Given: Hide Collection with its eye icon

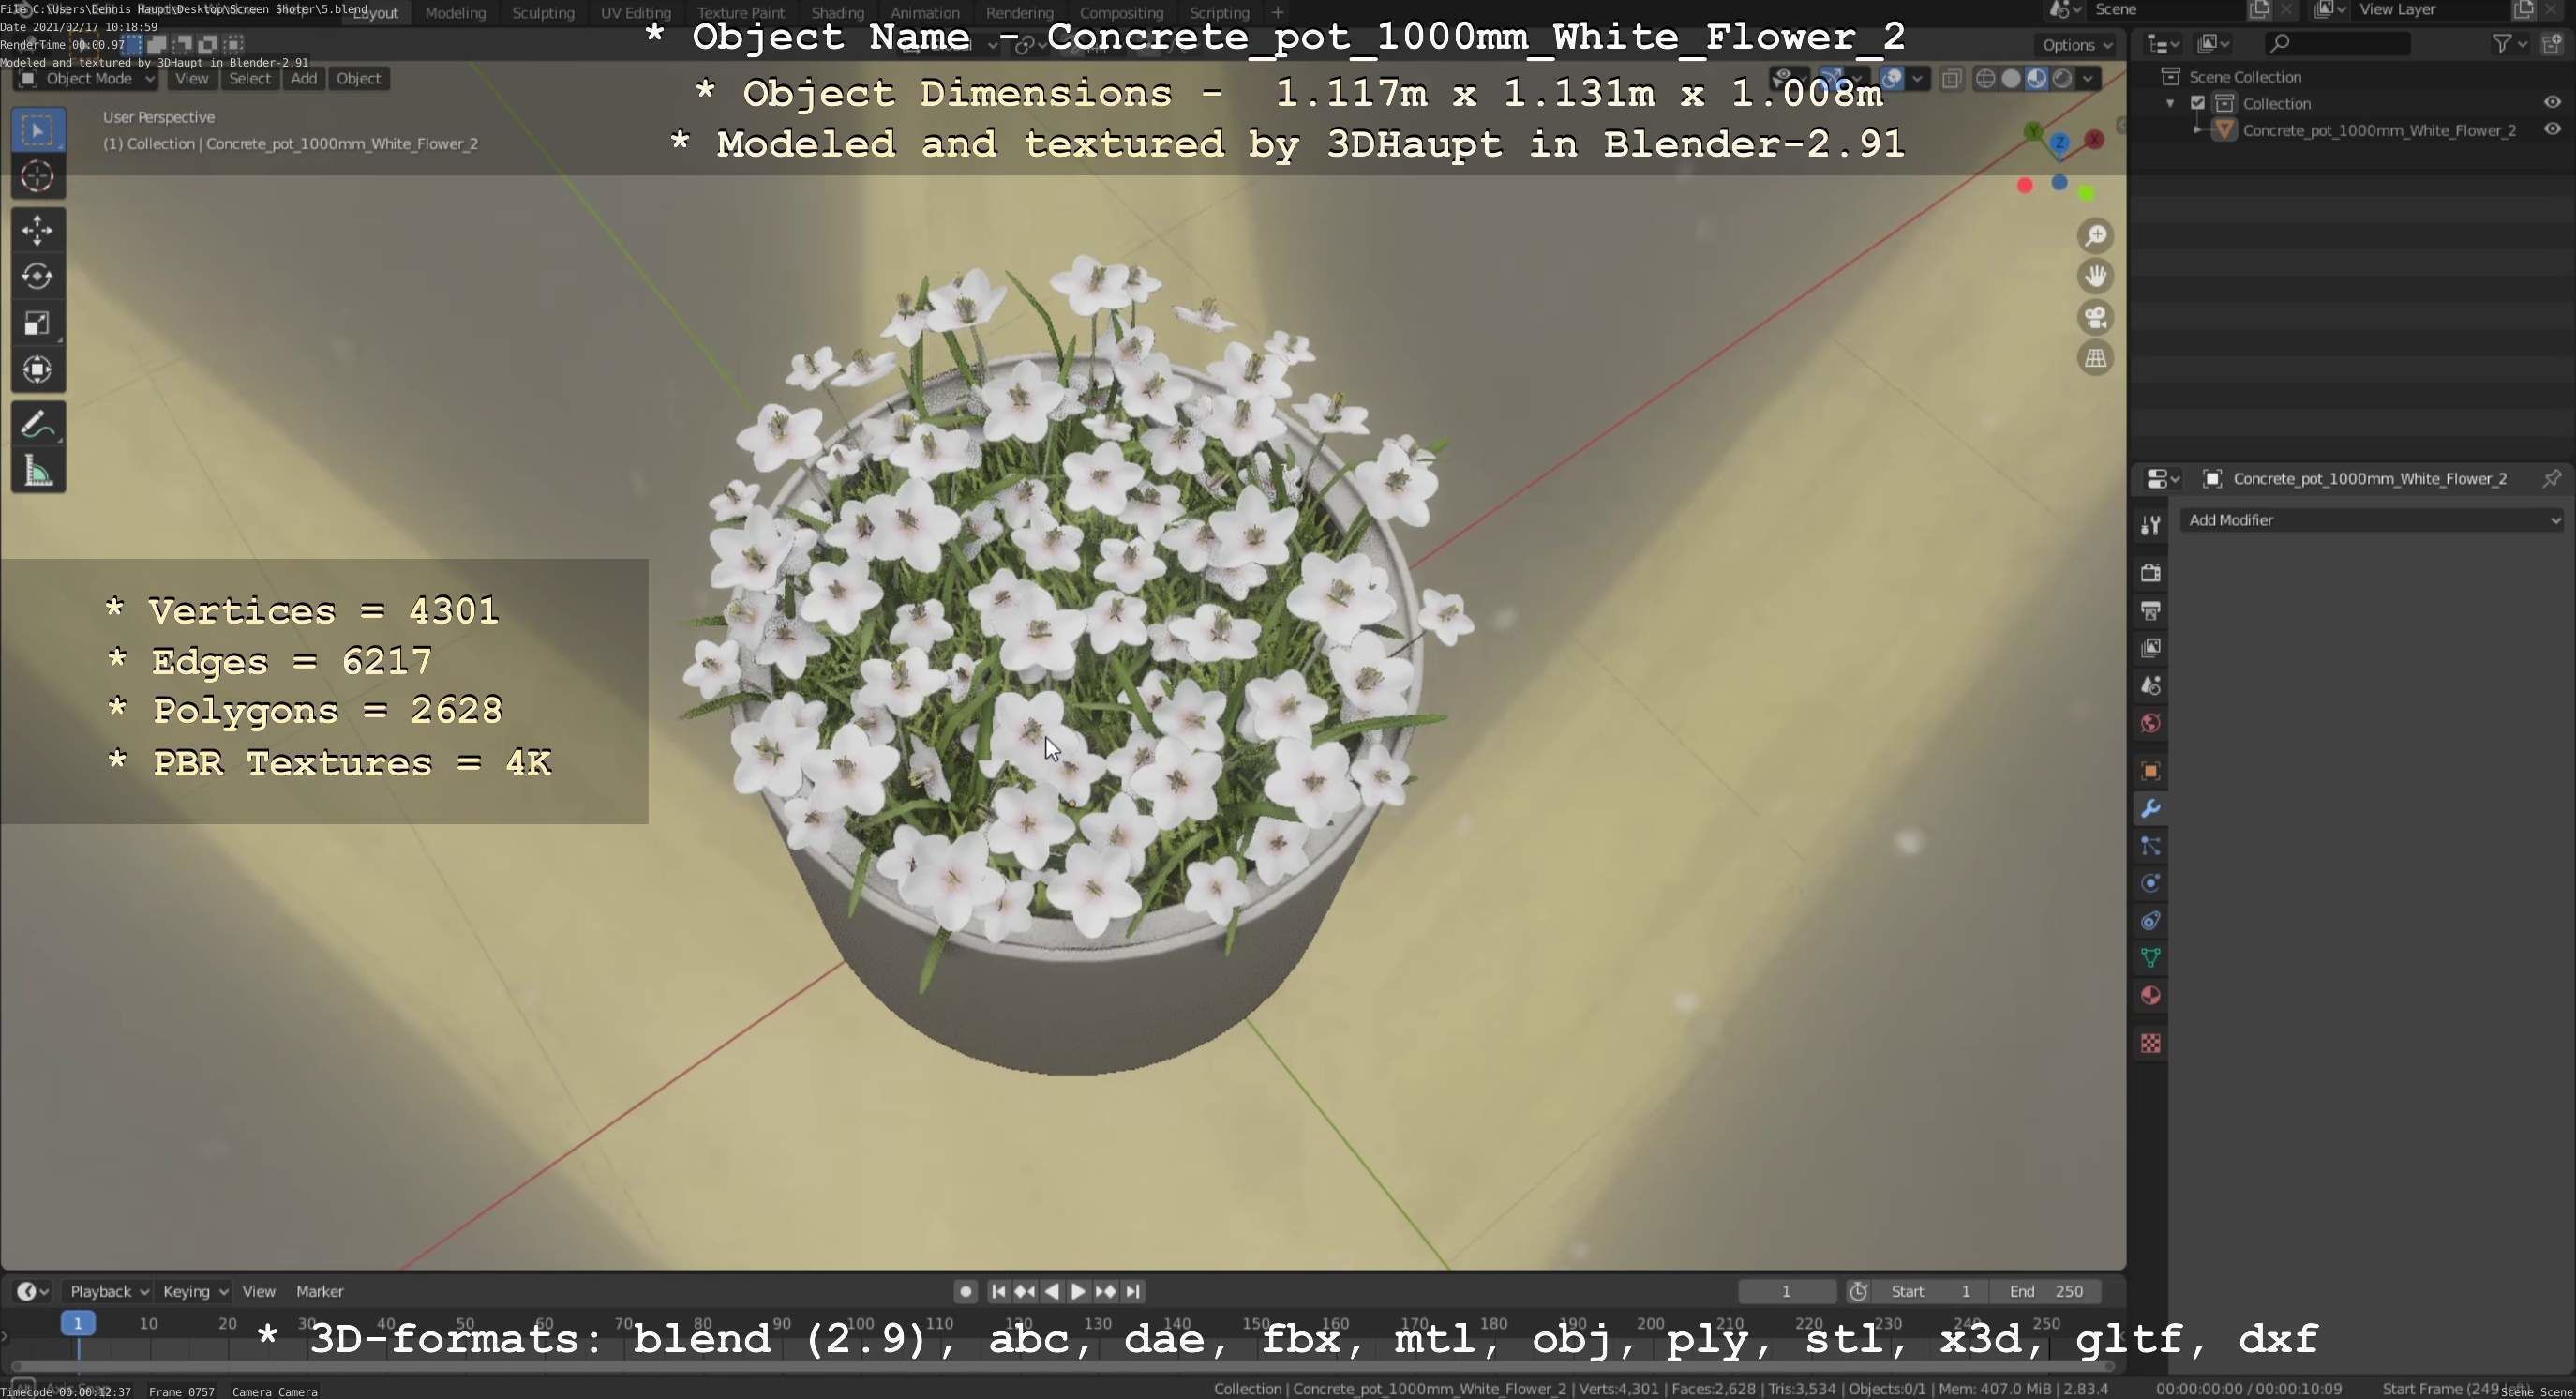Looking at the screenshot, I should click(x=2552, y=102).
